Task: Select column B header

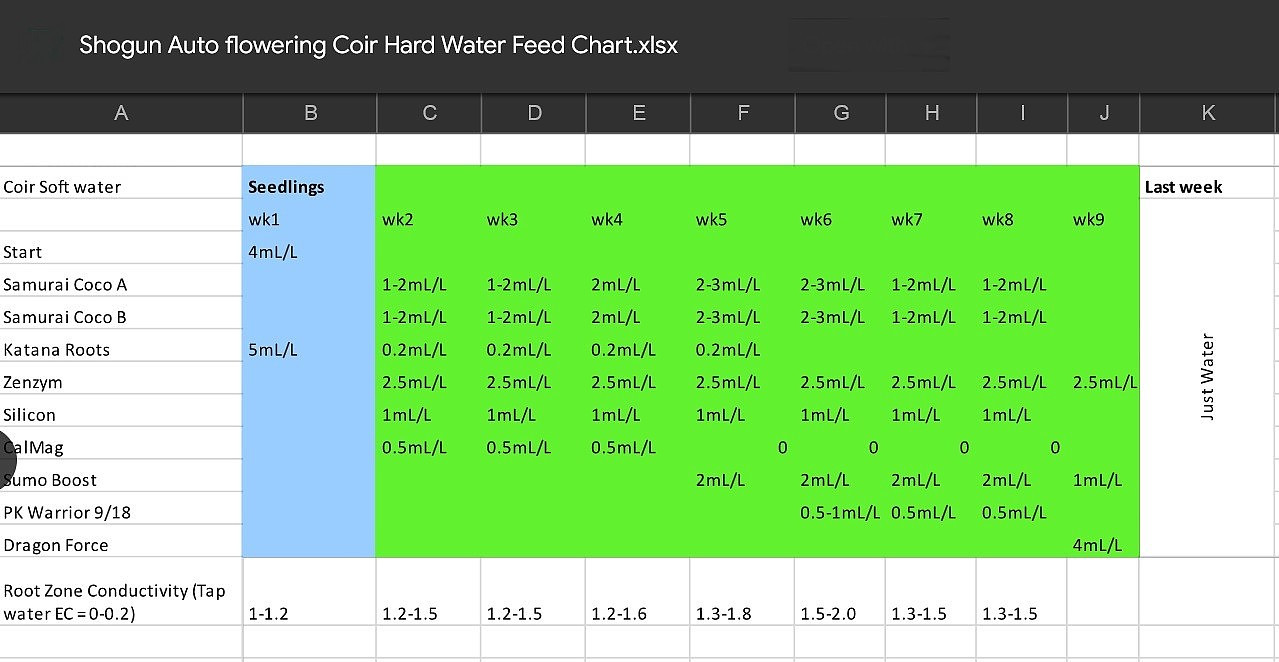Action: (x=310, y=113)
